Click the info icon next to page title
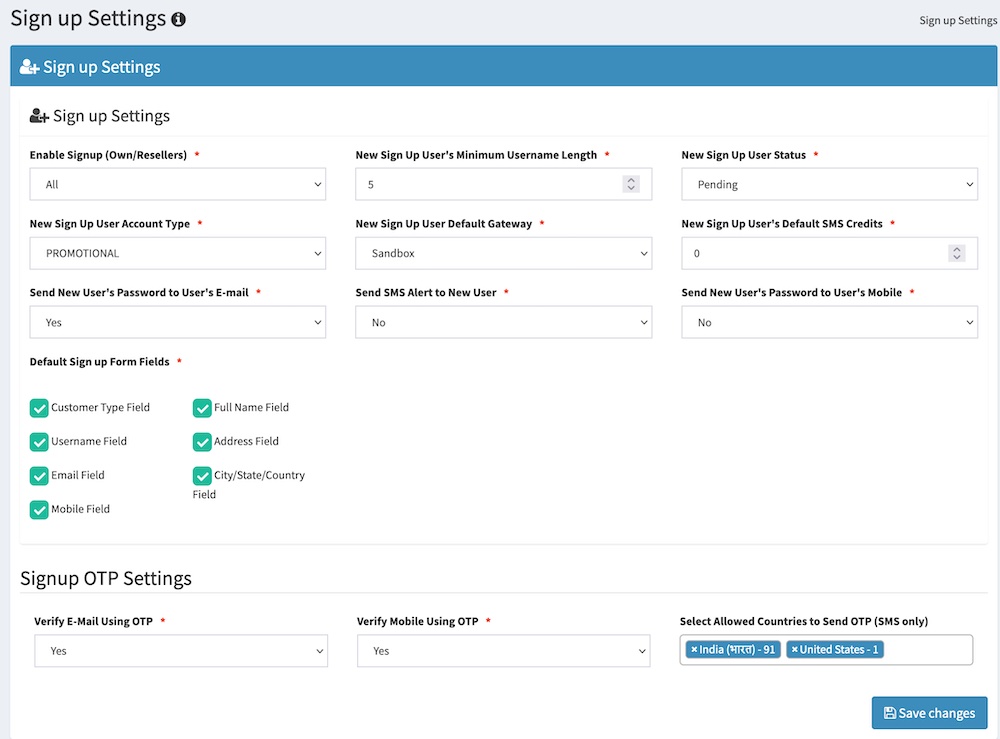Viewport: 1000px width, 739px height. [x=179, y=20]
